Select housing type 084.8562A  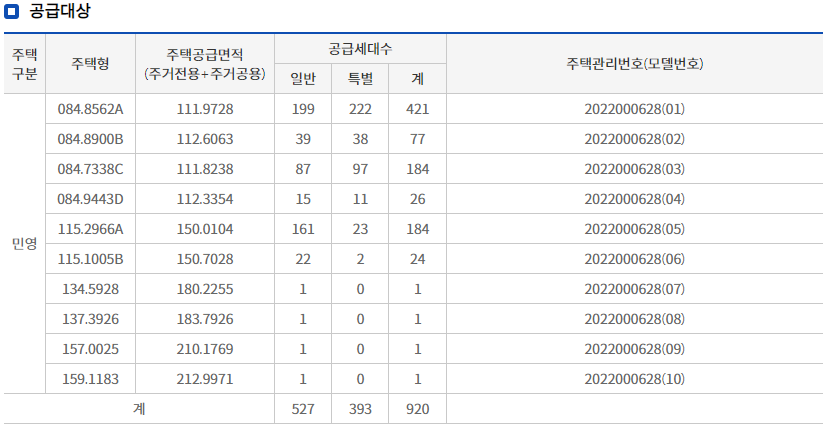tap(90, 109)
